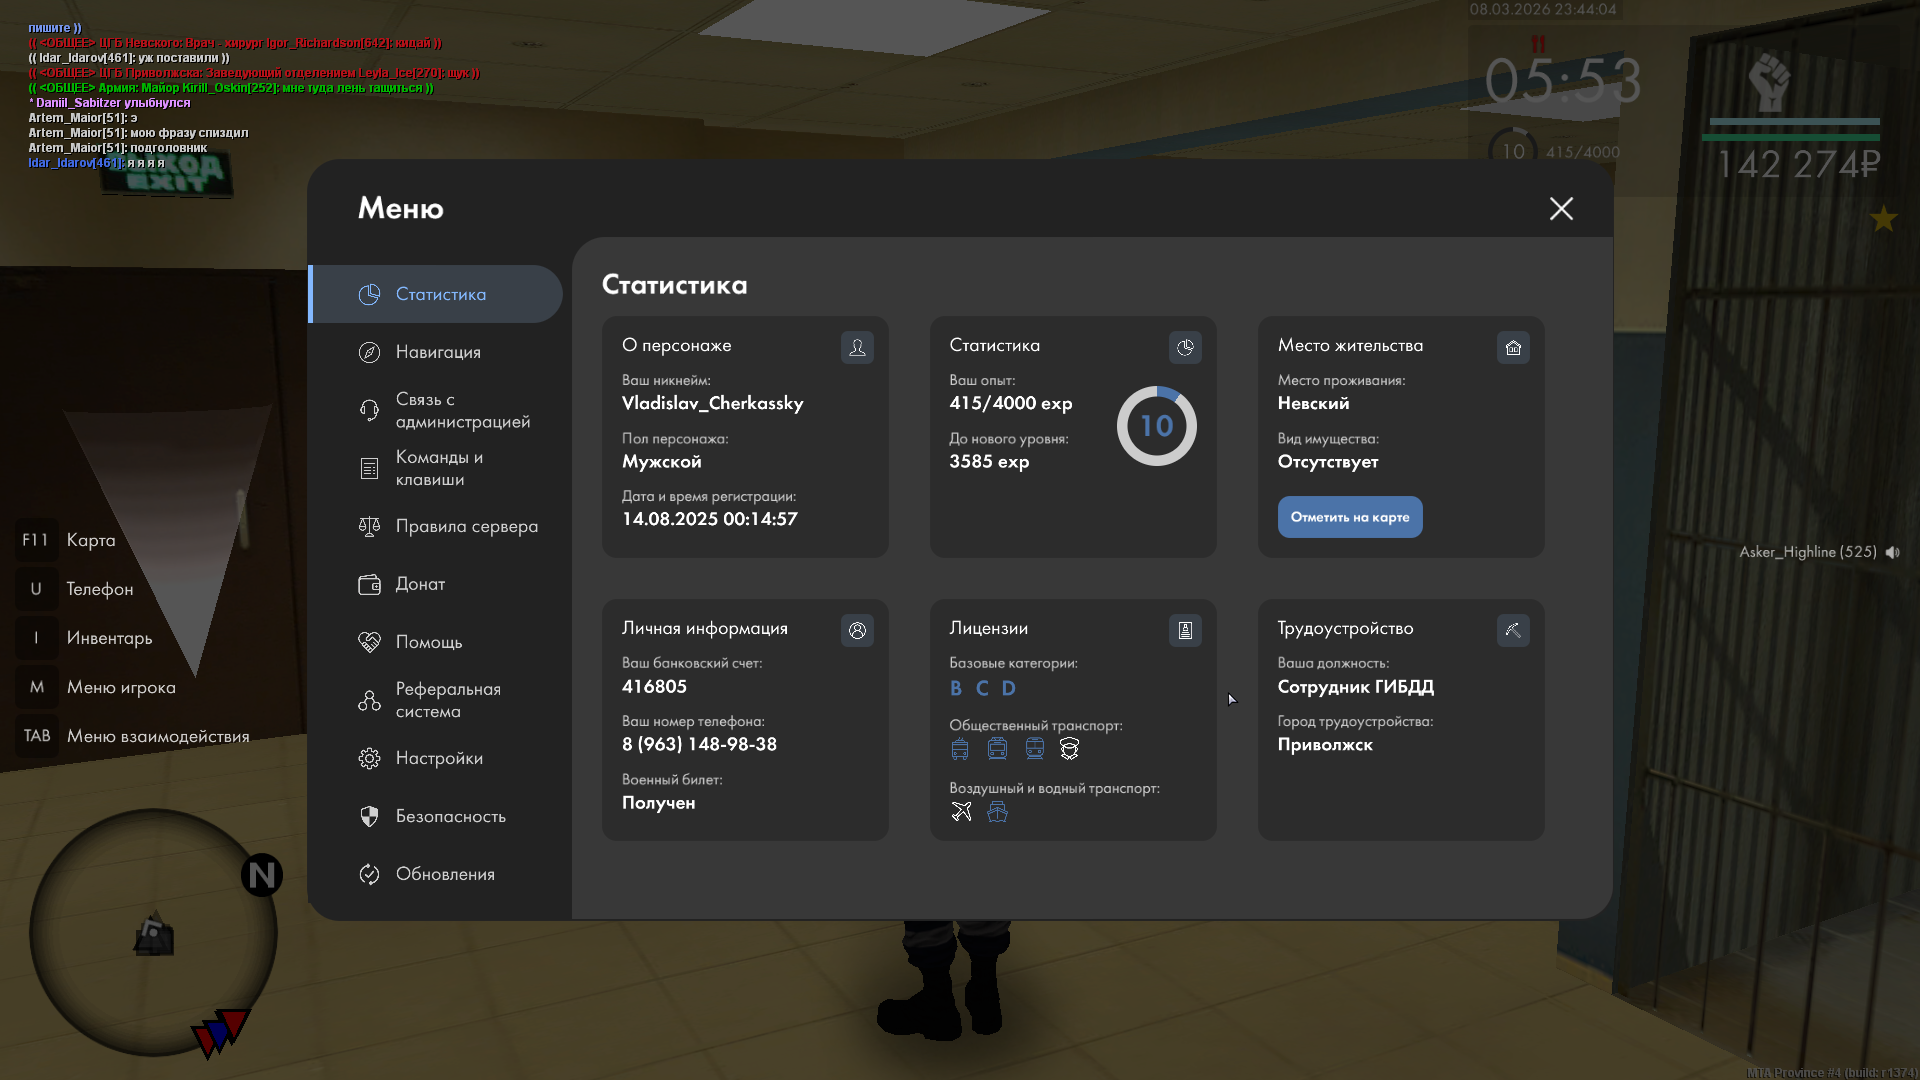Click the pie chart icon in Статистика card
The width and height of the screenshot is (1920, 1080).
click(x=1185, y=347)
